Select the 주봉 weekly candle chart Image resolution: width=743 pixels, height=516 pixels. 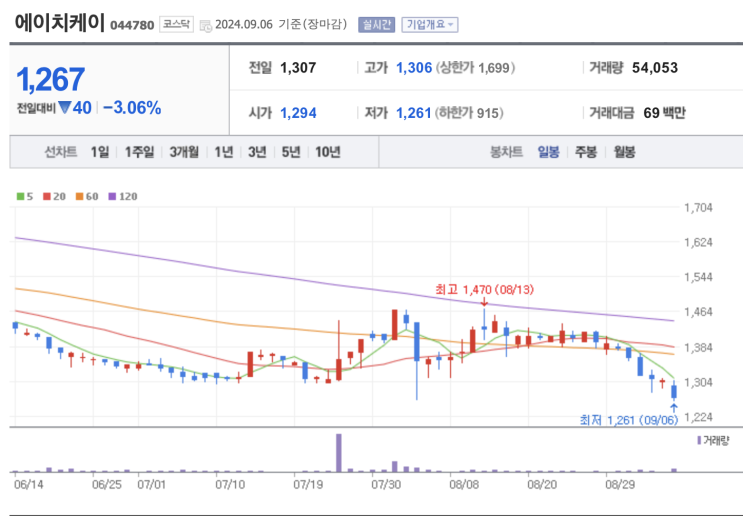586,152
